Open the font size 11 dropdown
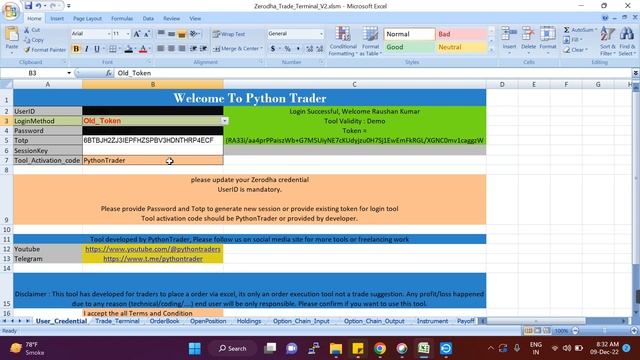 click(x=128, y=34)
